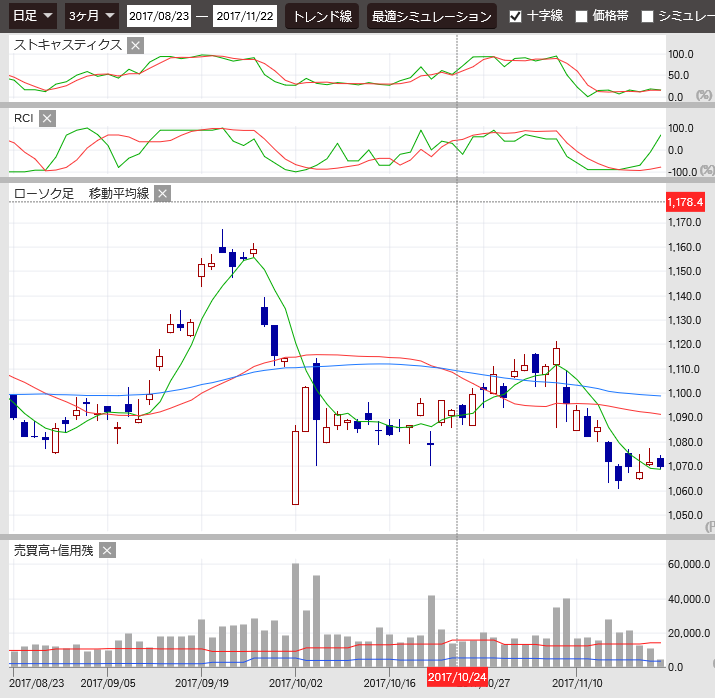
Task: Close the 売買高+信用残 volume panel
Action: (107, 550)
